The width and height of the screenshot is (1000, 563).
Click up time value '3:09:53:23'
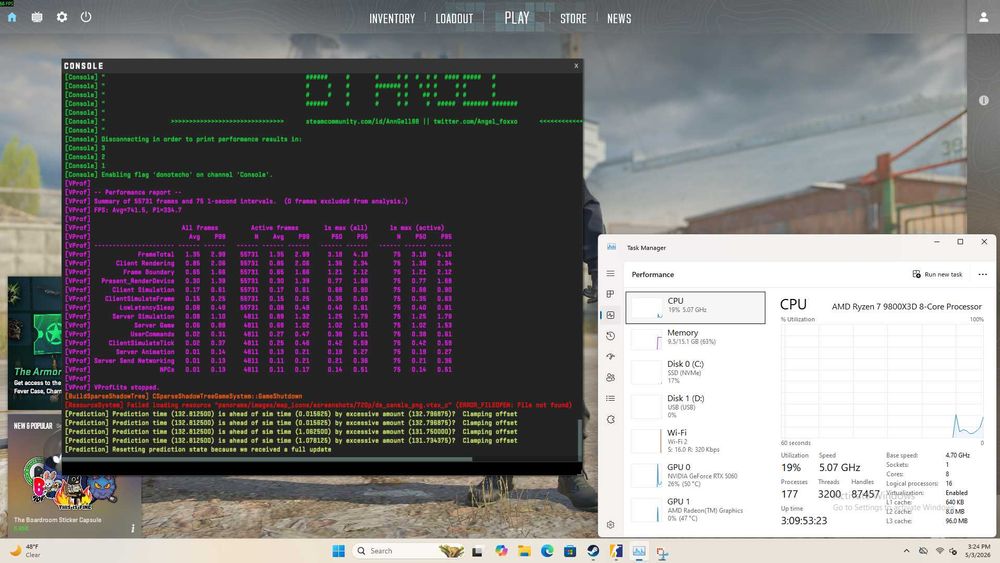(x=804, y=520)
